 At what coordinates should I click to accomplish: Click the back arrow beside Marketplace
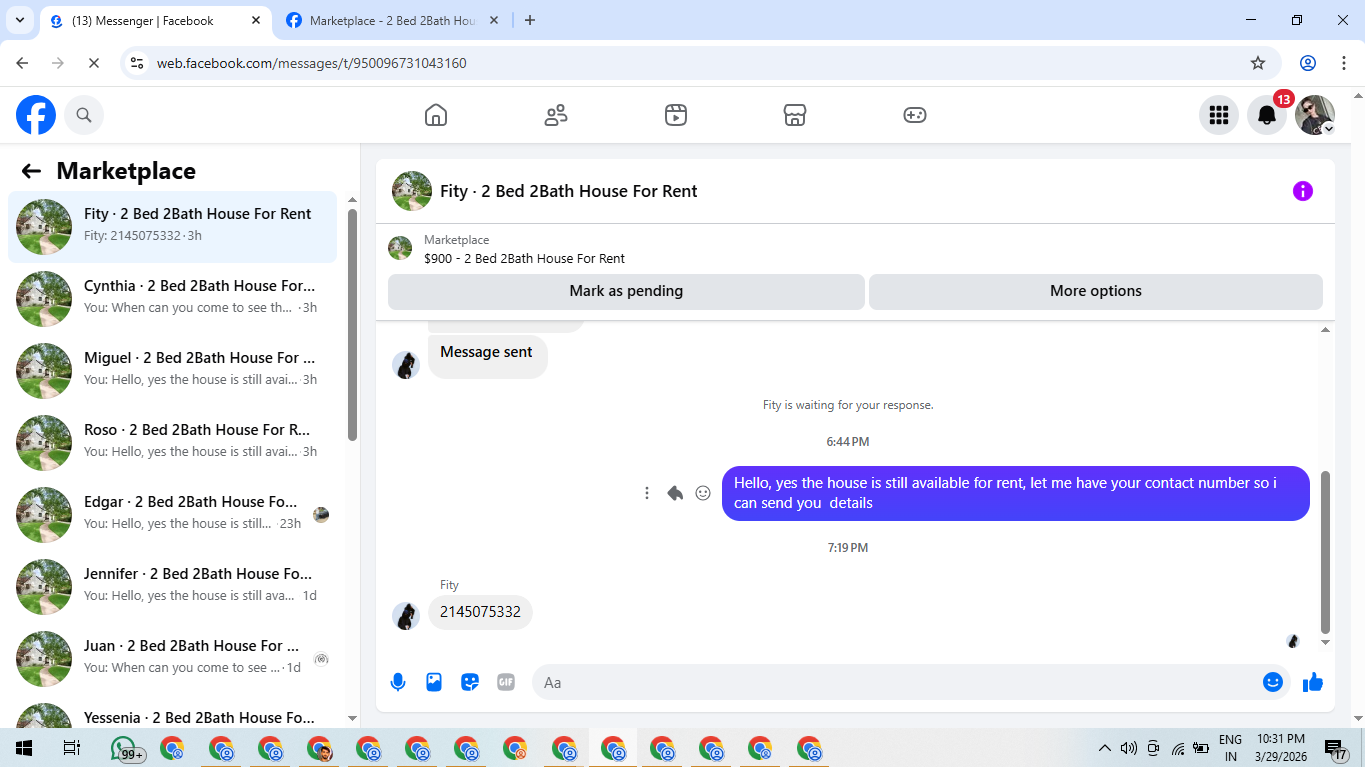click(x=31, y=171)
